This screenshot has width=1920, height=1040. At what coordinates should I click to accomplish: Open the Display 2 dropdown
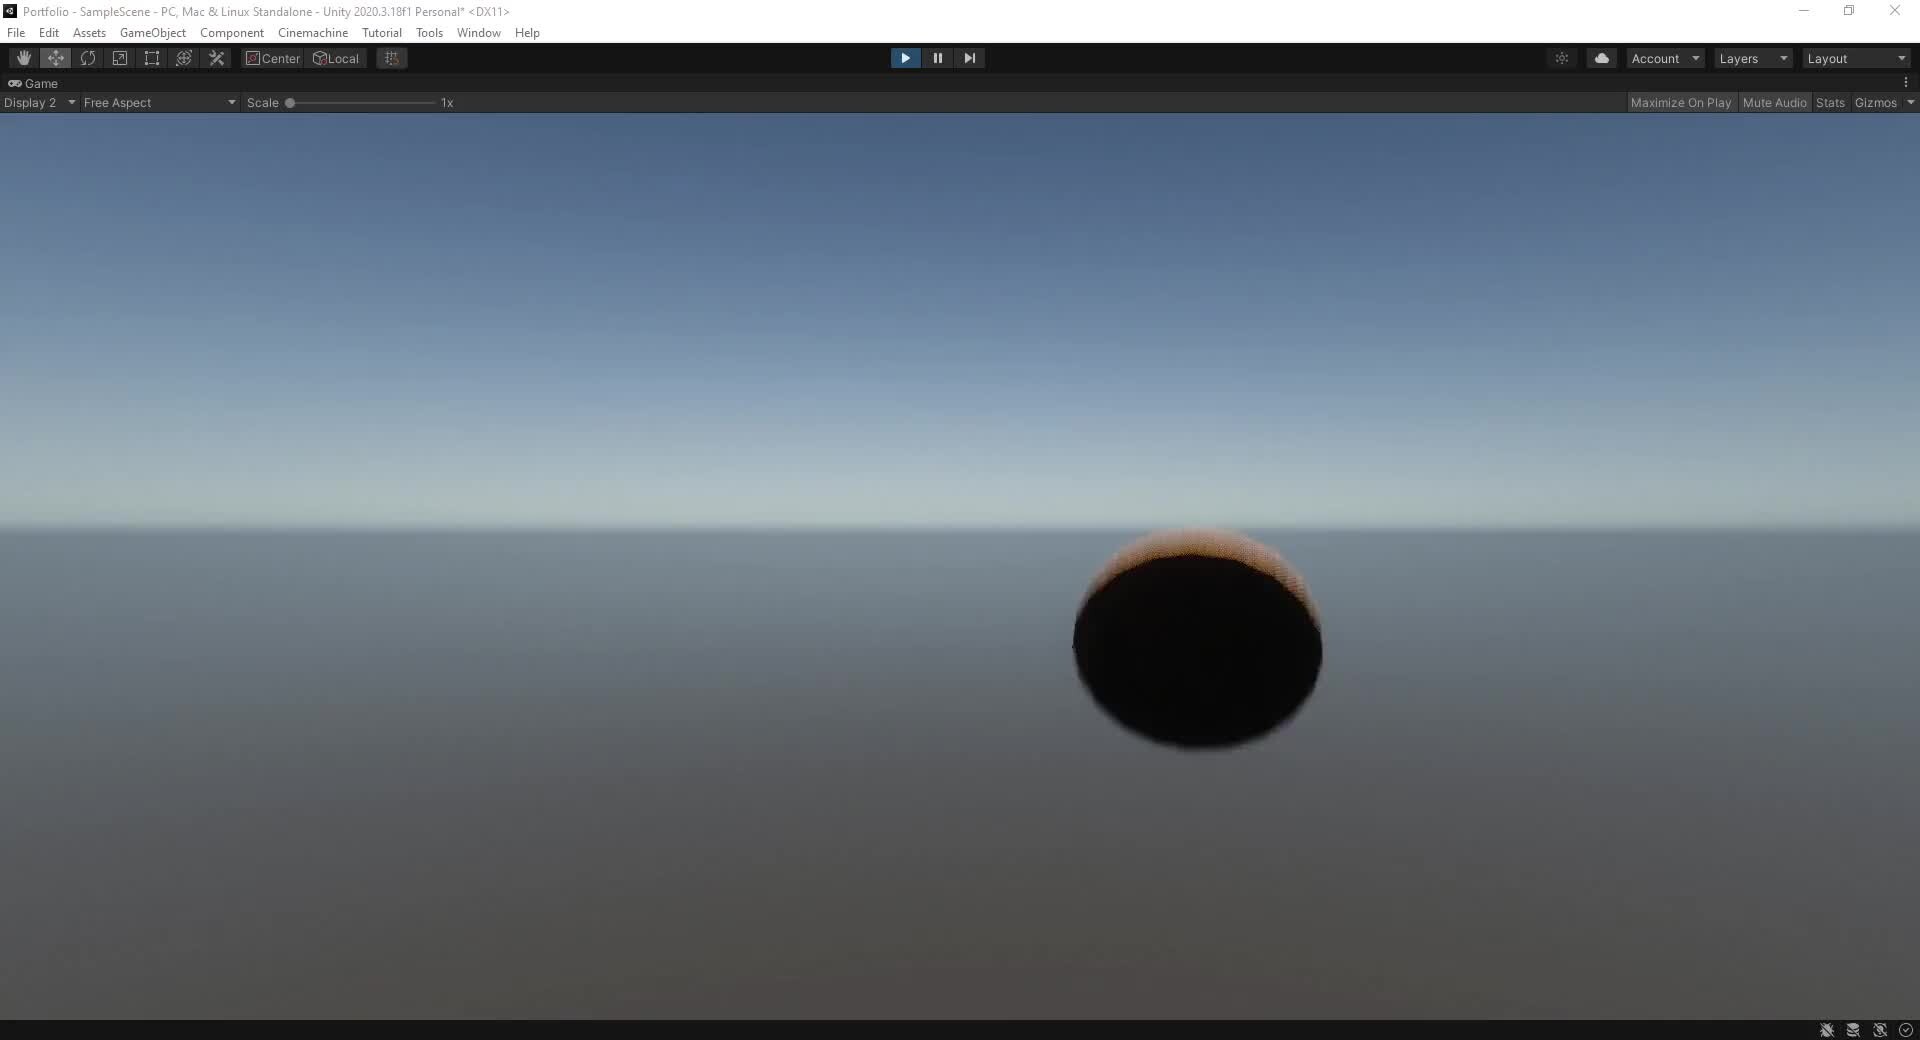click(x=40, y=102)
